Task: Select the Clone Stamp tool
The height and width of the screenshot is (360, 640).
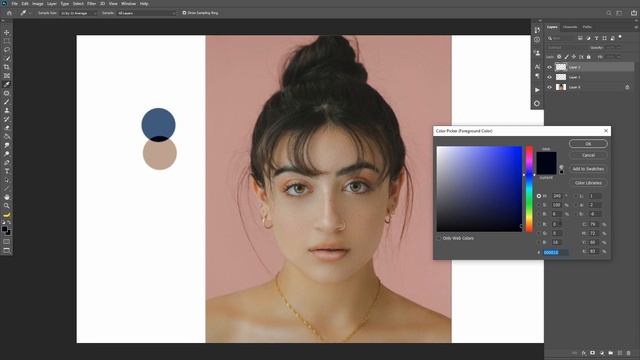Action: point(7,110)
